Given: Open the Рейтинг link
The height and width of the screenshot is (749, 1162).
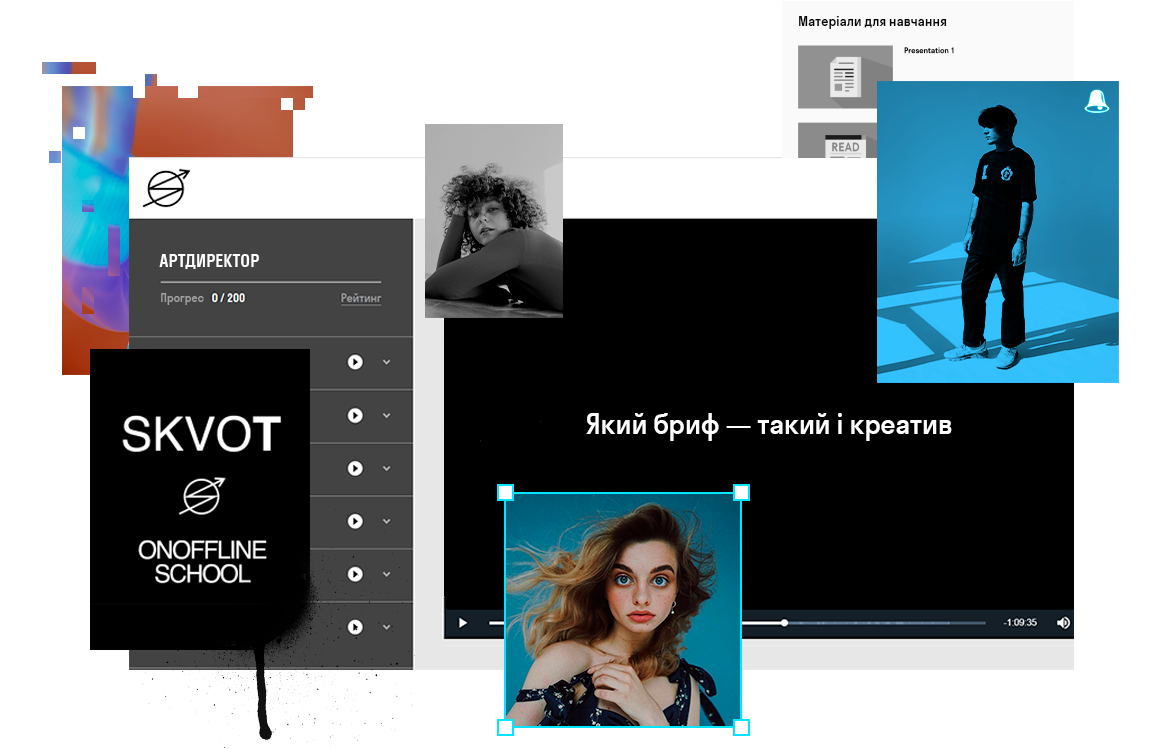Looking at the screenshot, I should click(x=360, y=298).
